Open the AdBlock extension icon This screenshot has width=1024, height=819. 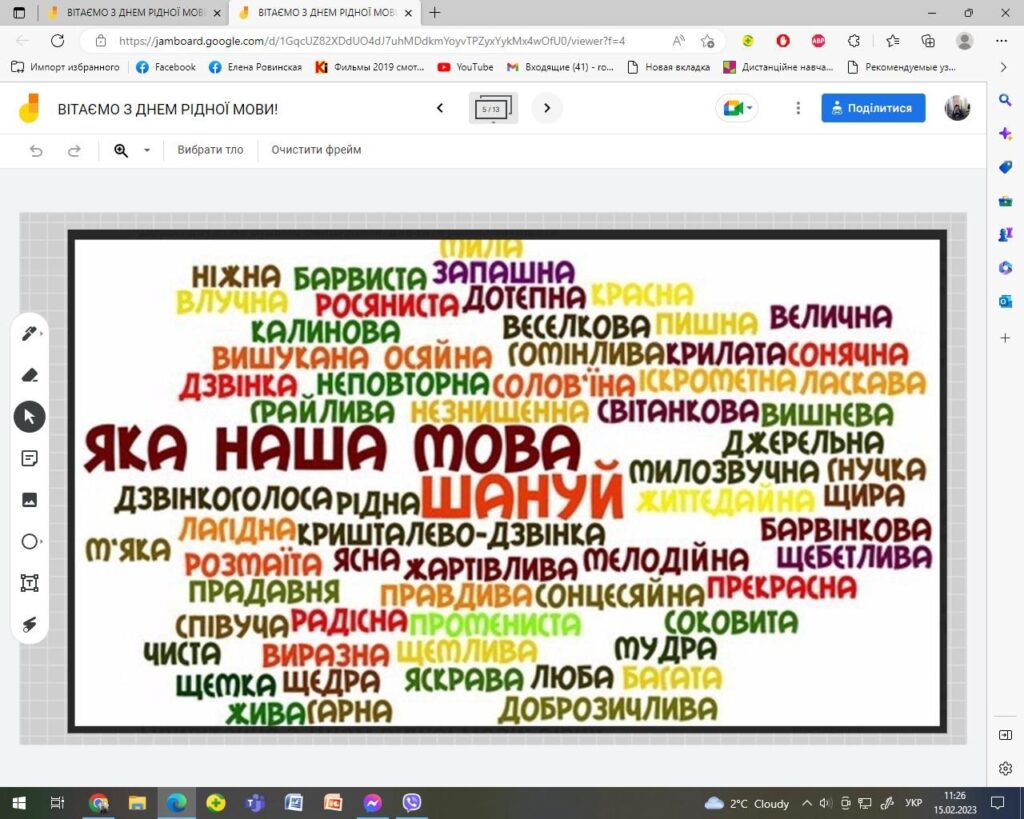point(818,40)
